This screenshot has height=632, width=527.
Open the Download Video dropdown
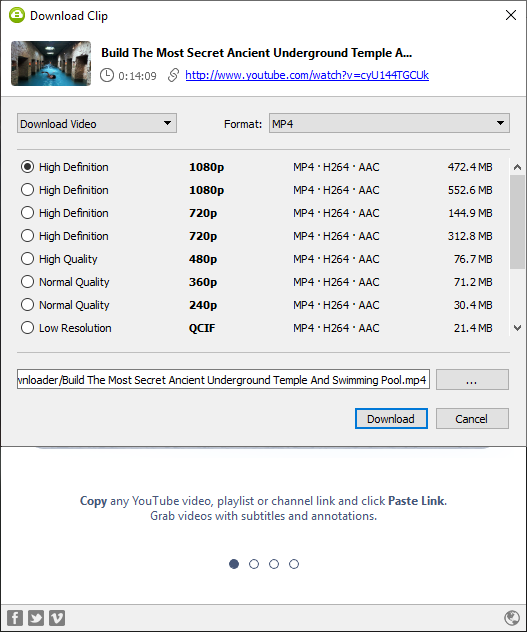click(97, 123)
